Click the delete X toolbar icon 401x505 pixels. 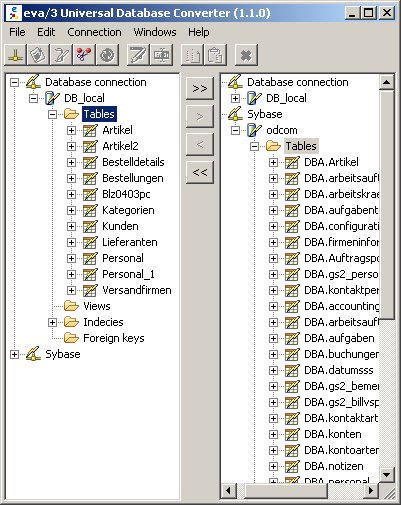tap(246, 55)
